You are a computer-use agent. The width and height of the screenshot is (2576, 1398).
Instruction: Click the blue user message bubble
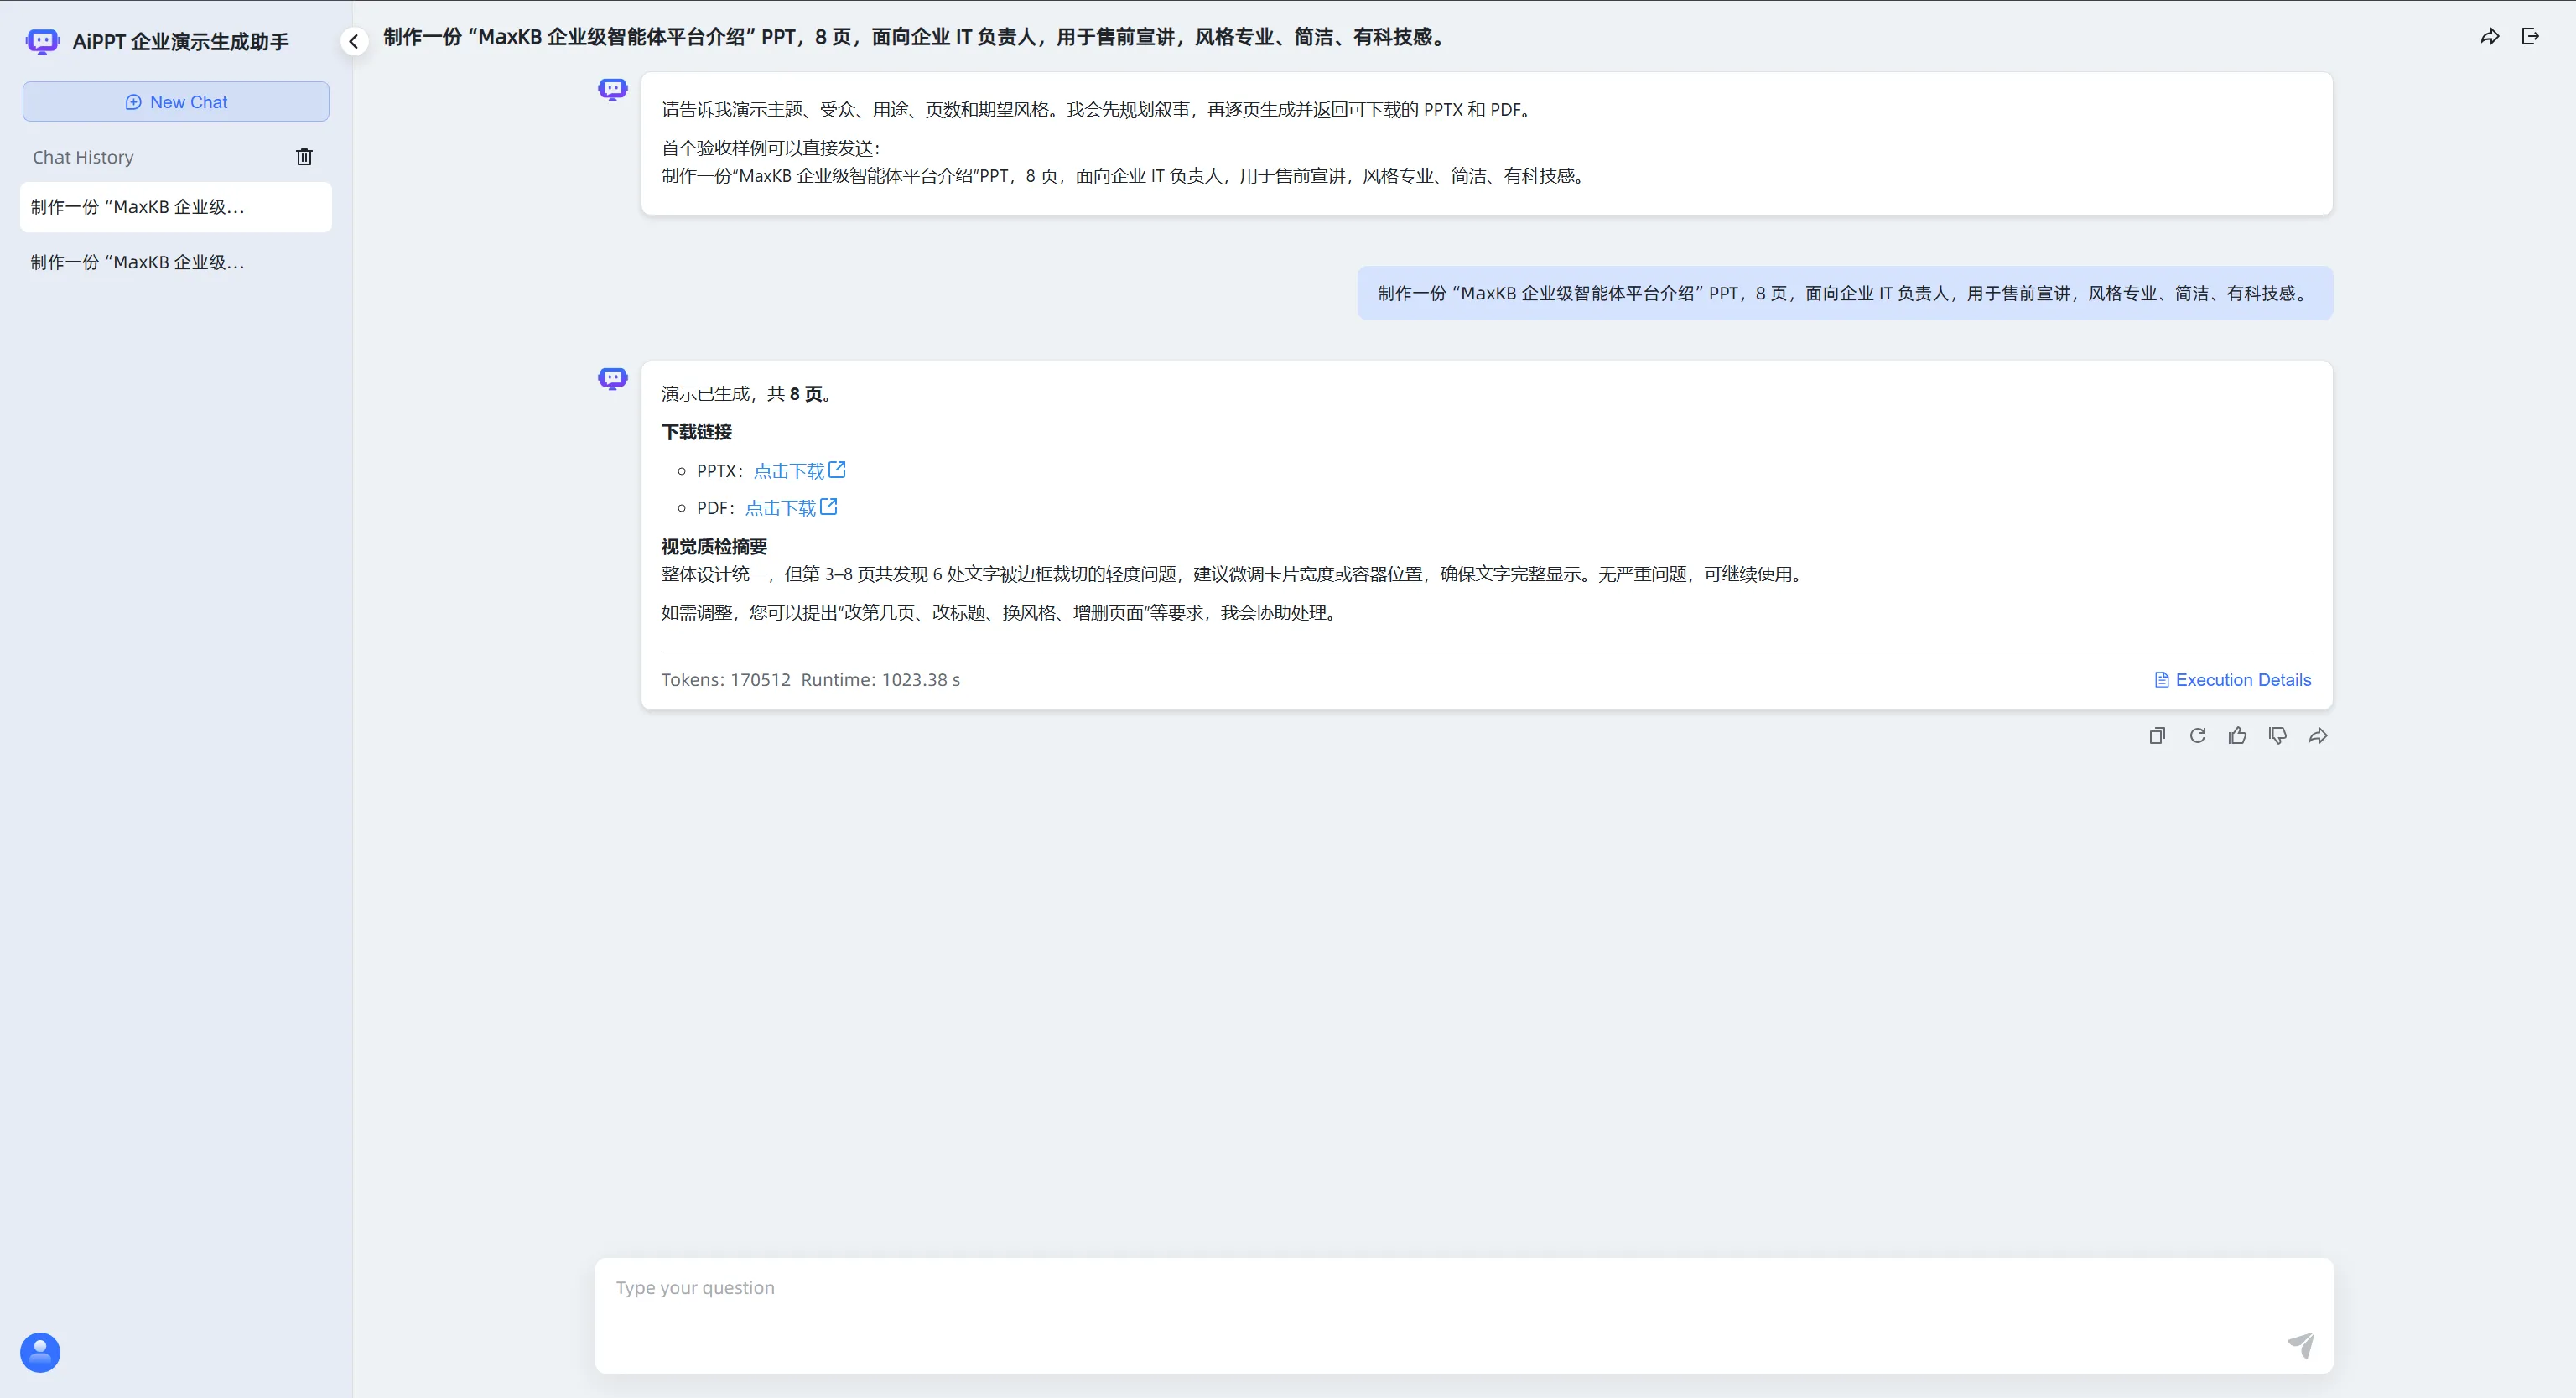pos(1845,293)
